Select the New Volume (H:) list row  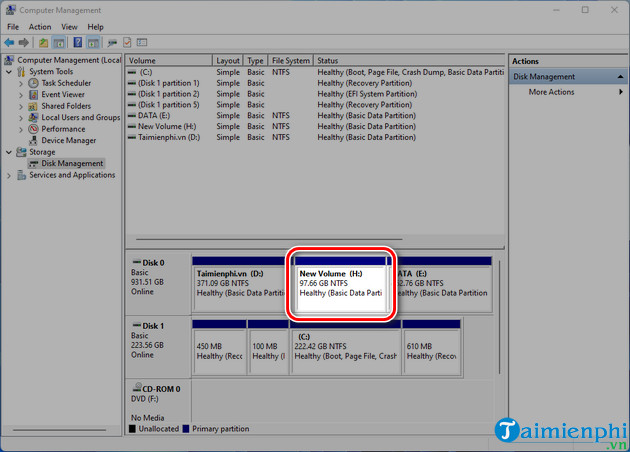(x=315, y=127)
